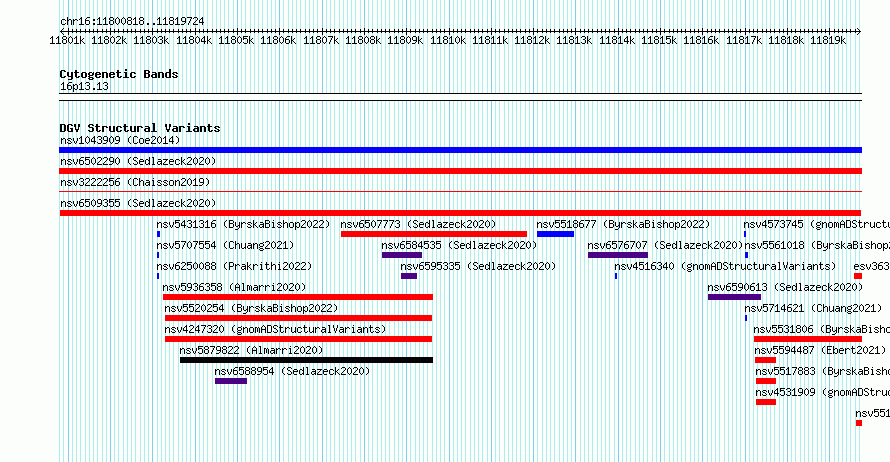
Task: Select the purple nsv6584535 Sedlazeck2020 bar
Action: (x=402, y=255)
